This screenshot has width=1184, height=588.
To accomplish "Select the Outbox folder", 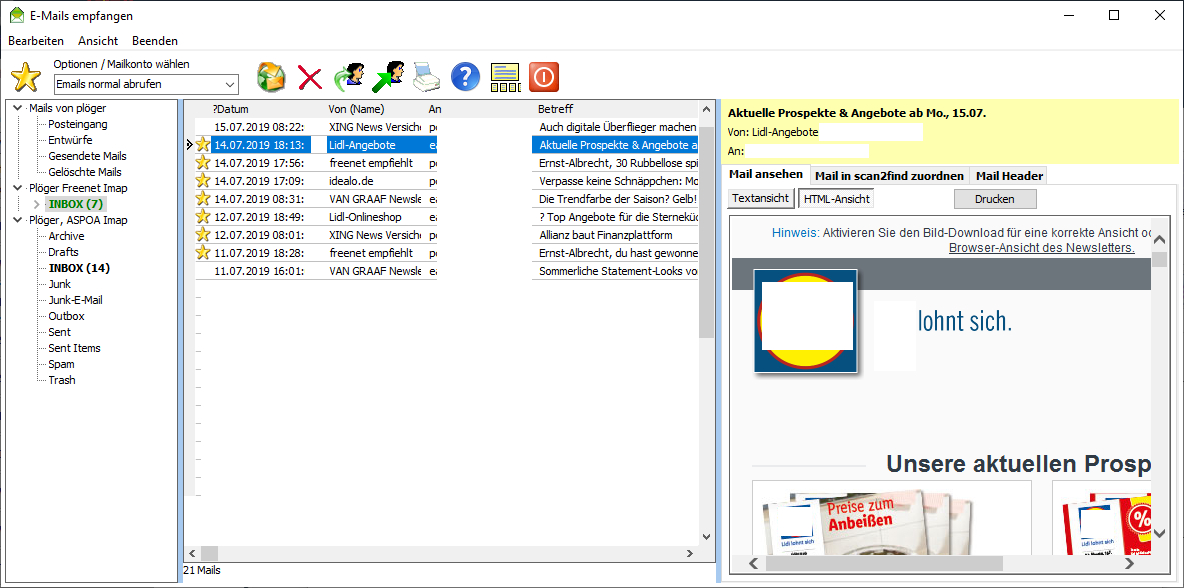I will (x=66, y=316).
